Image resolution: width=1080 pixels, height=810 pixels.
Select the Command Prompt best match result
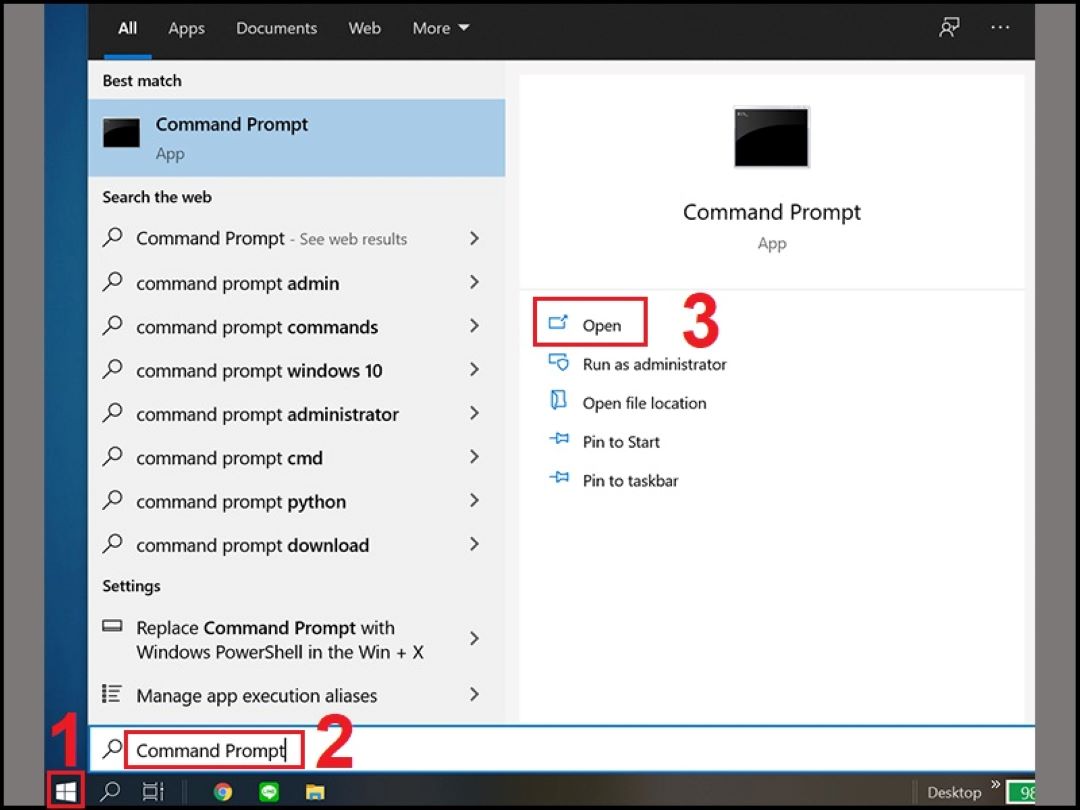297,138
